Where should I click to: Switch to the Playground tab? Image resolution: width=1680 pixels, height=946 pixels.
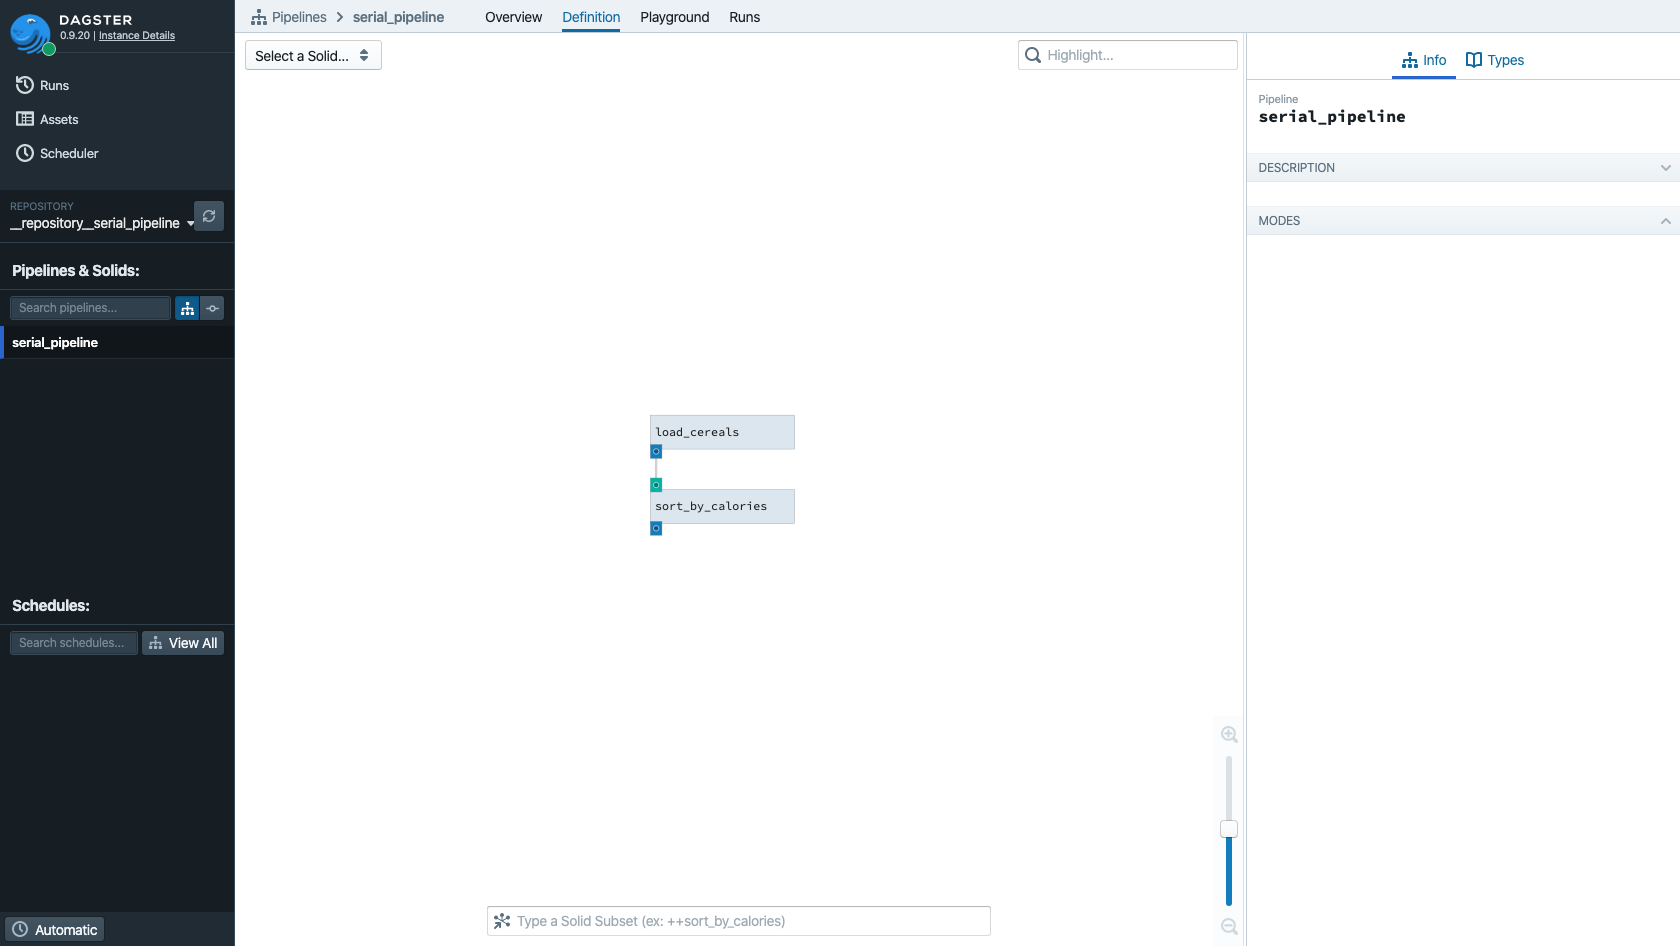pyautogui.click(x=675, y=17)
